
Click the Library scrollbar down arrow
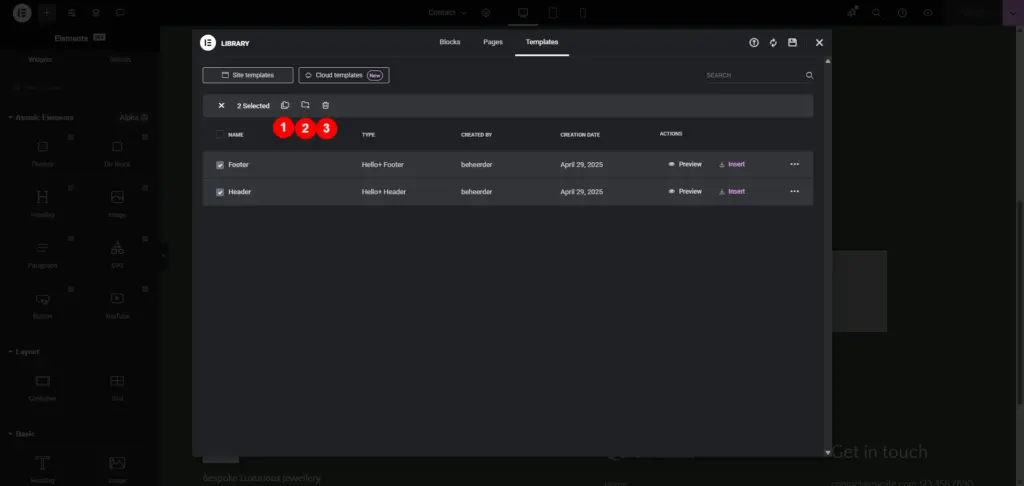pos(828,452)
